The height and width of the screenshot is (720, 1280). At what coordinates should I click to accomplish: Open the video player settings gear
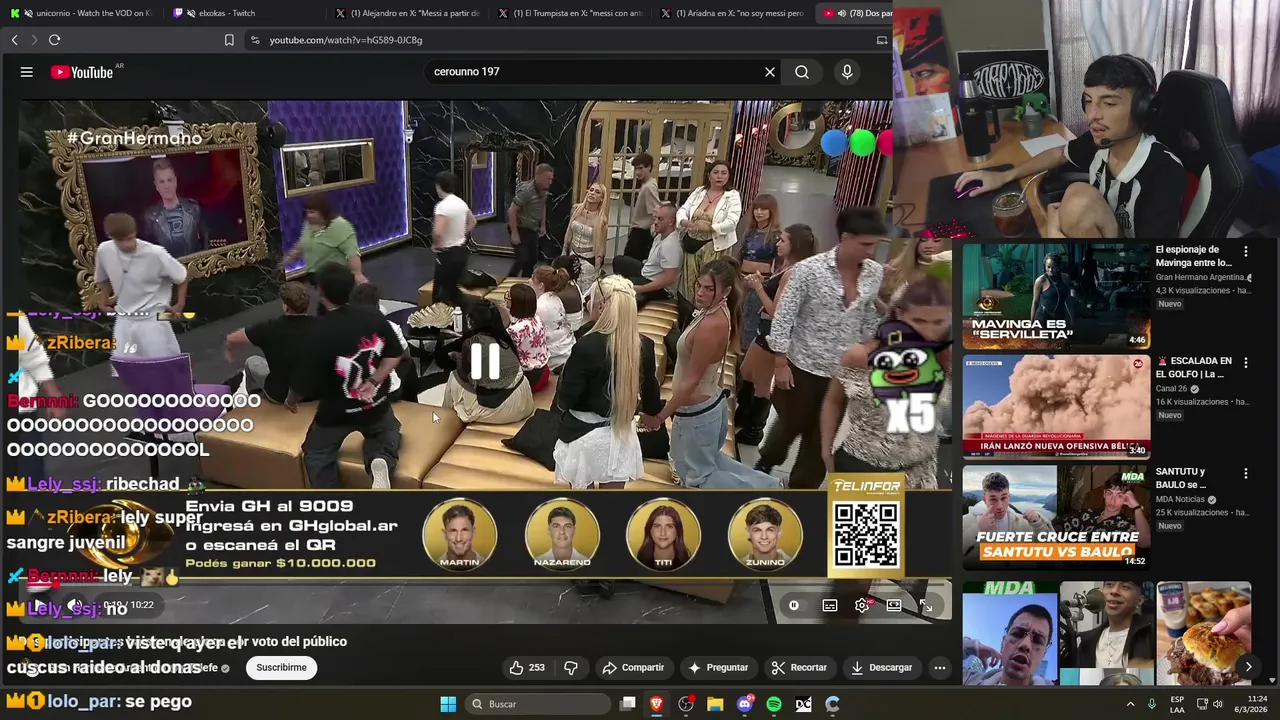862,605
